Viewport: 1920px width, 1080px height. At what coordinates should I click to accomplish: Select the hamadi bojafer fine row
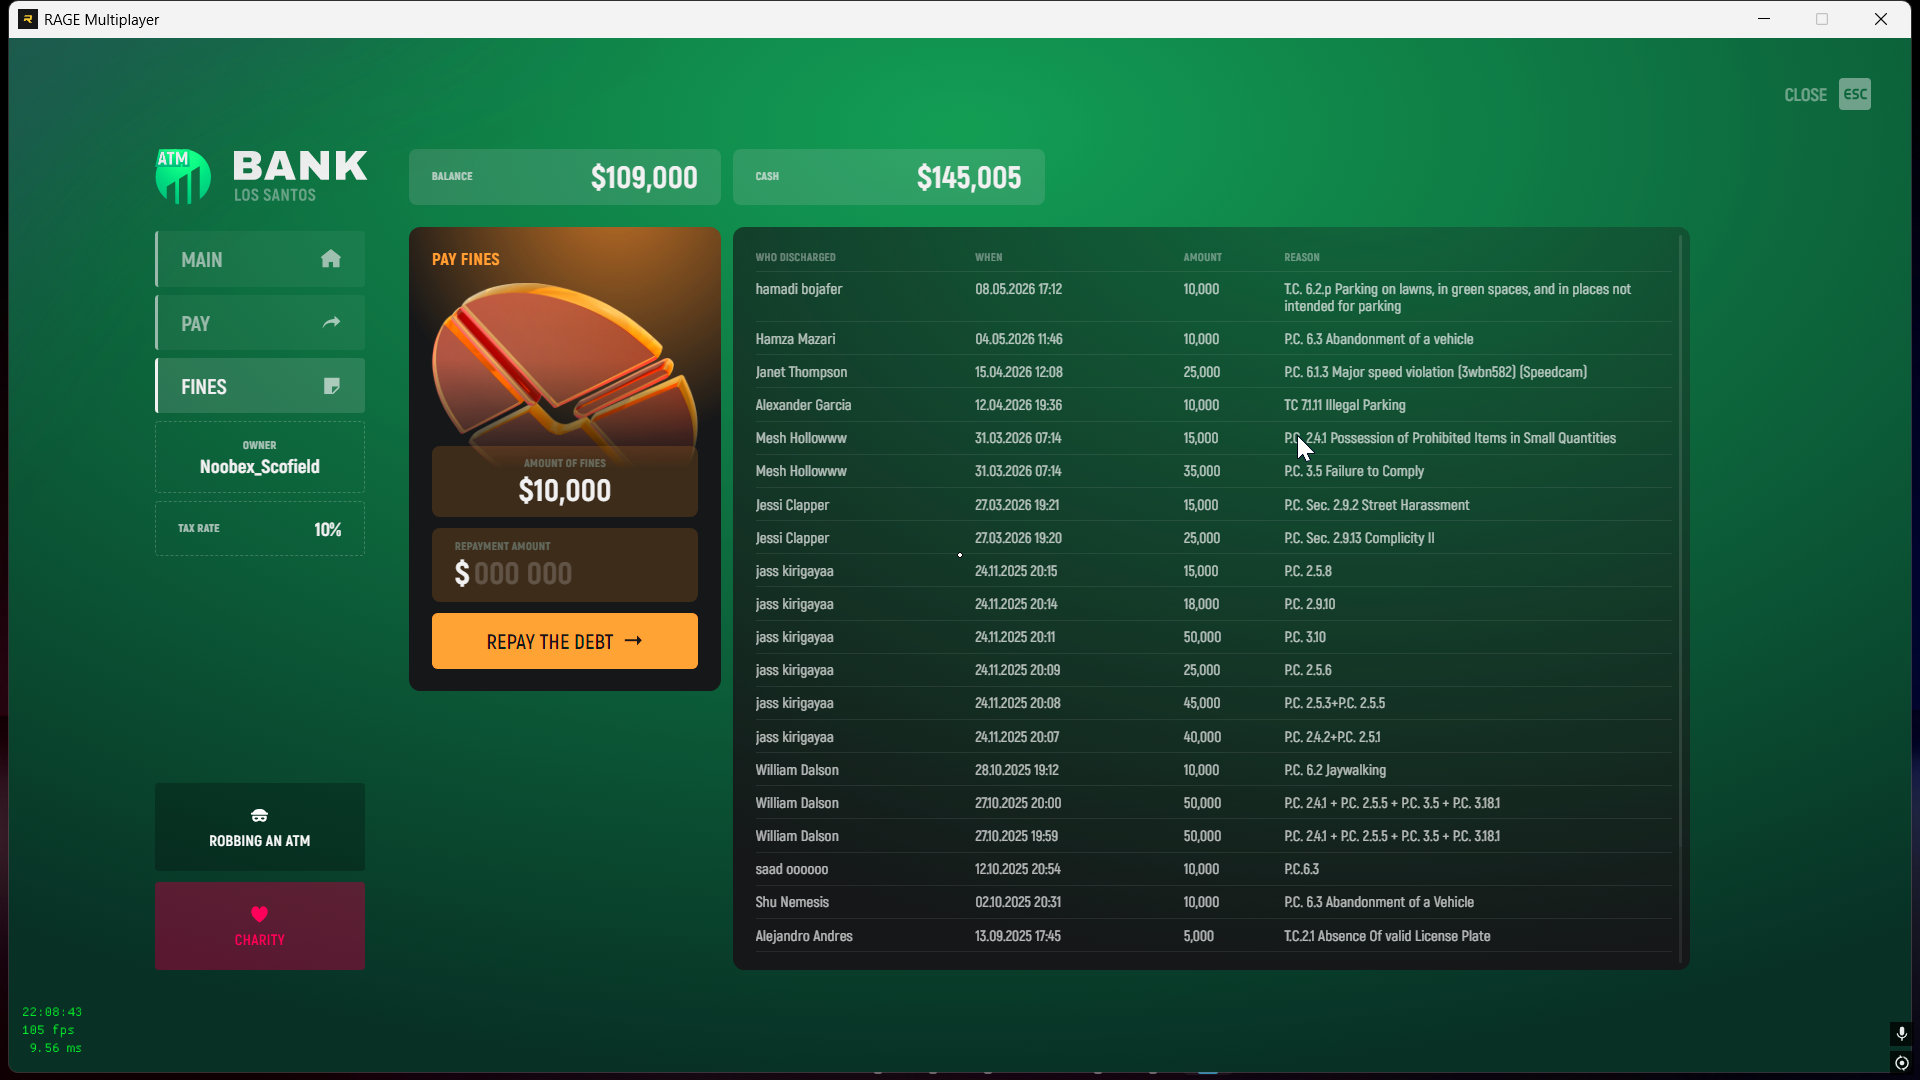(1213, 297)
